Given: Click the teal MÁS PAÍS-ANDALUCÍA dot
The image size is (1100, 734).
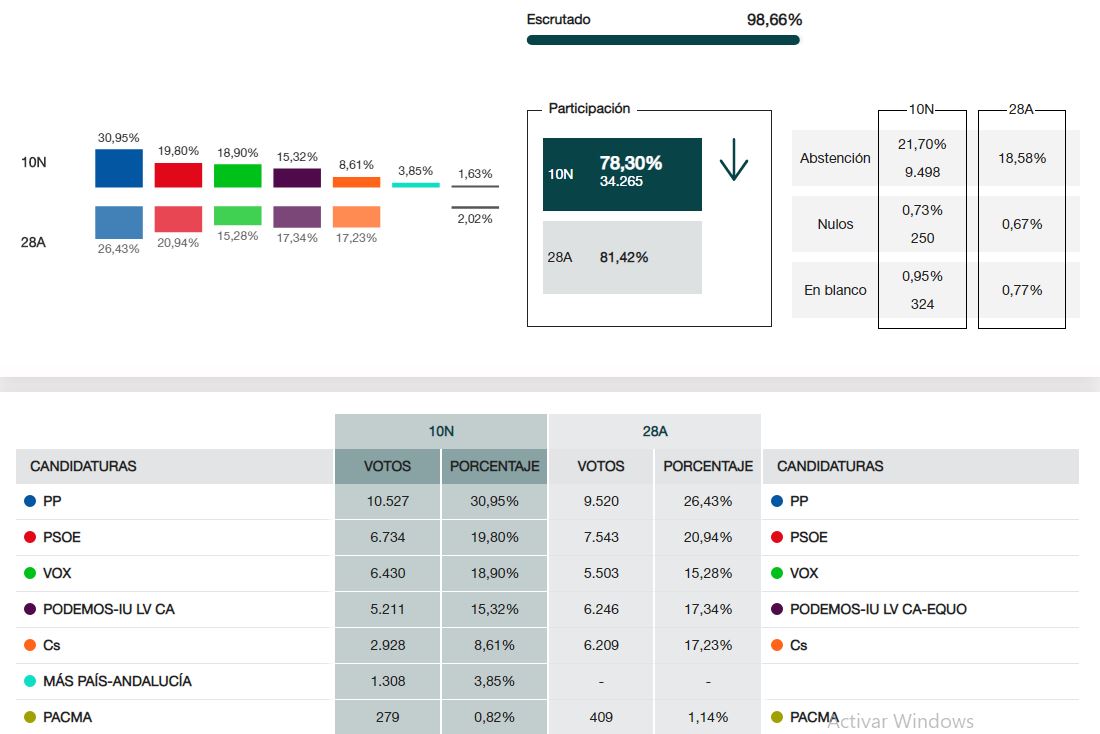Looking at the screenshot, I should 30,681.
